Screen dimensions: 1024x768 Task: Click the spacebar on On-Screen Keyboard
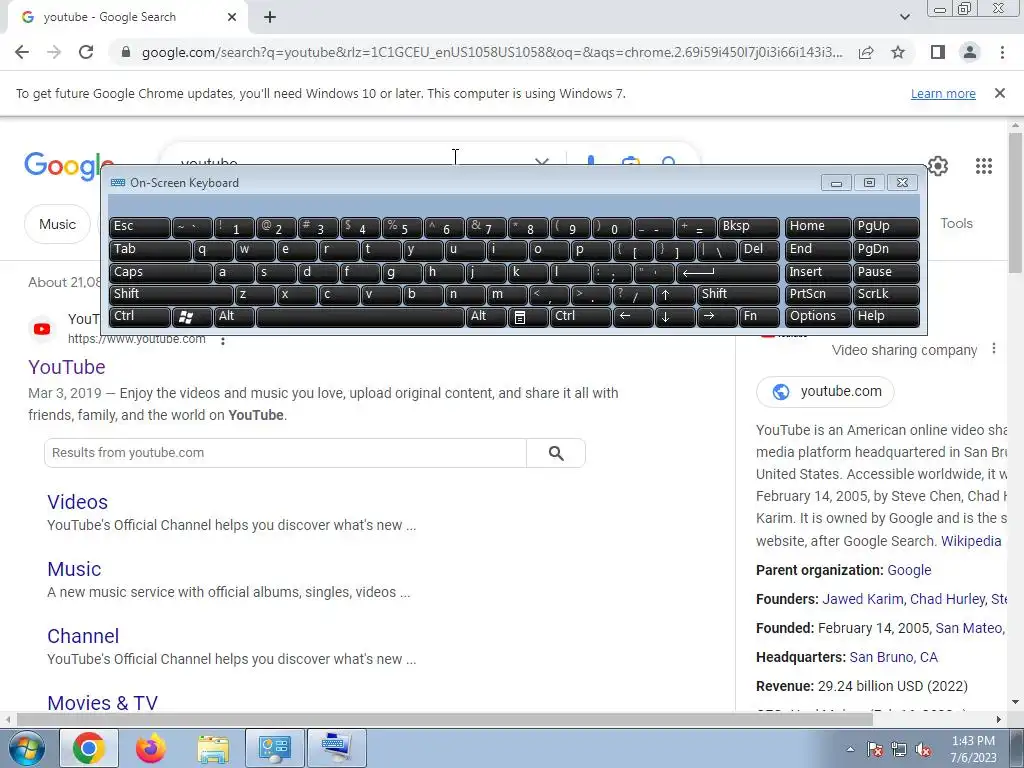(360, 316)
